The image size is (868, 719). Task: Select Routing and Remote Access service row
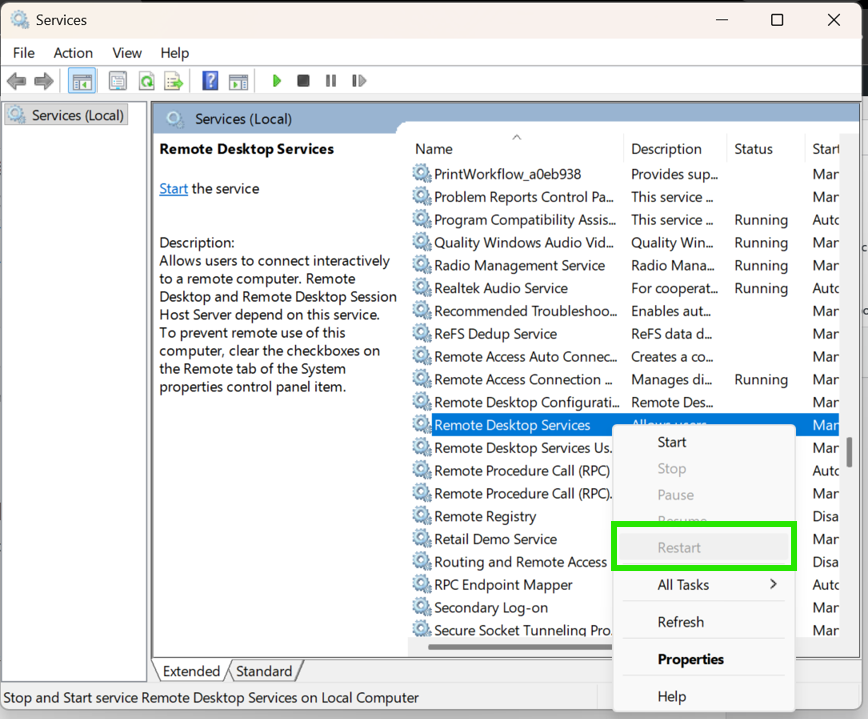pos(512,561)
